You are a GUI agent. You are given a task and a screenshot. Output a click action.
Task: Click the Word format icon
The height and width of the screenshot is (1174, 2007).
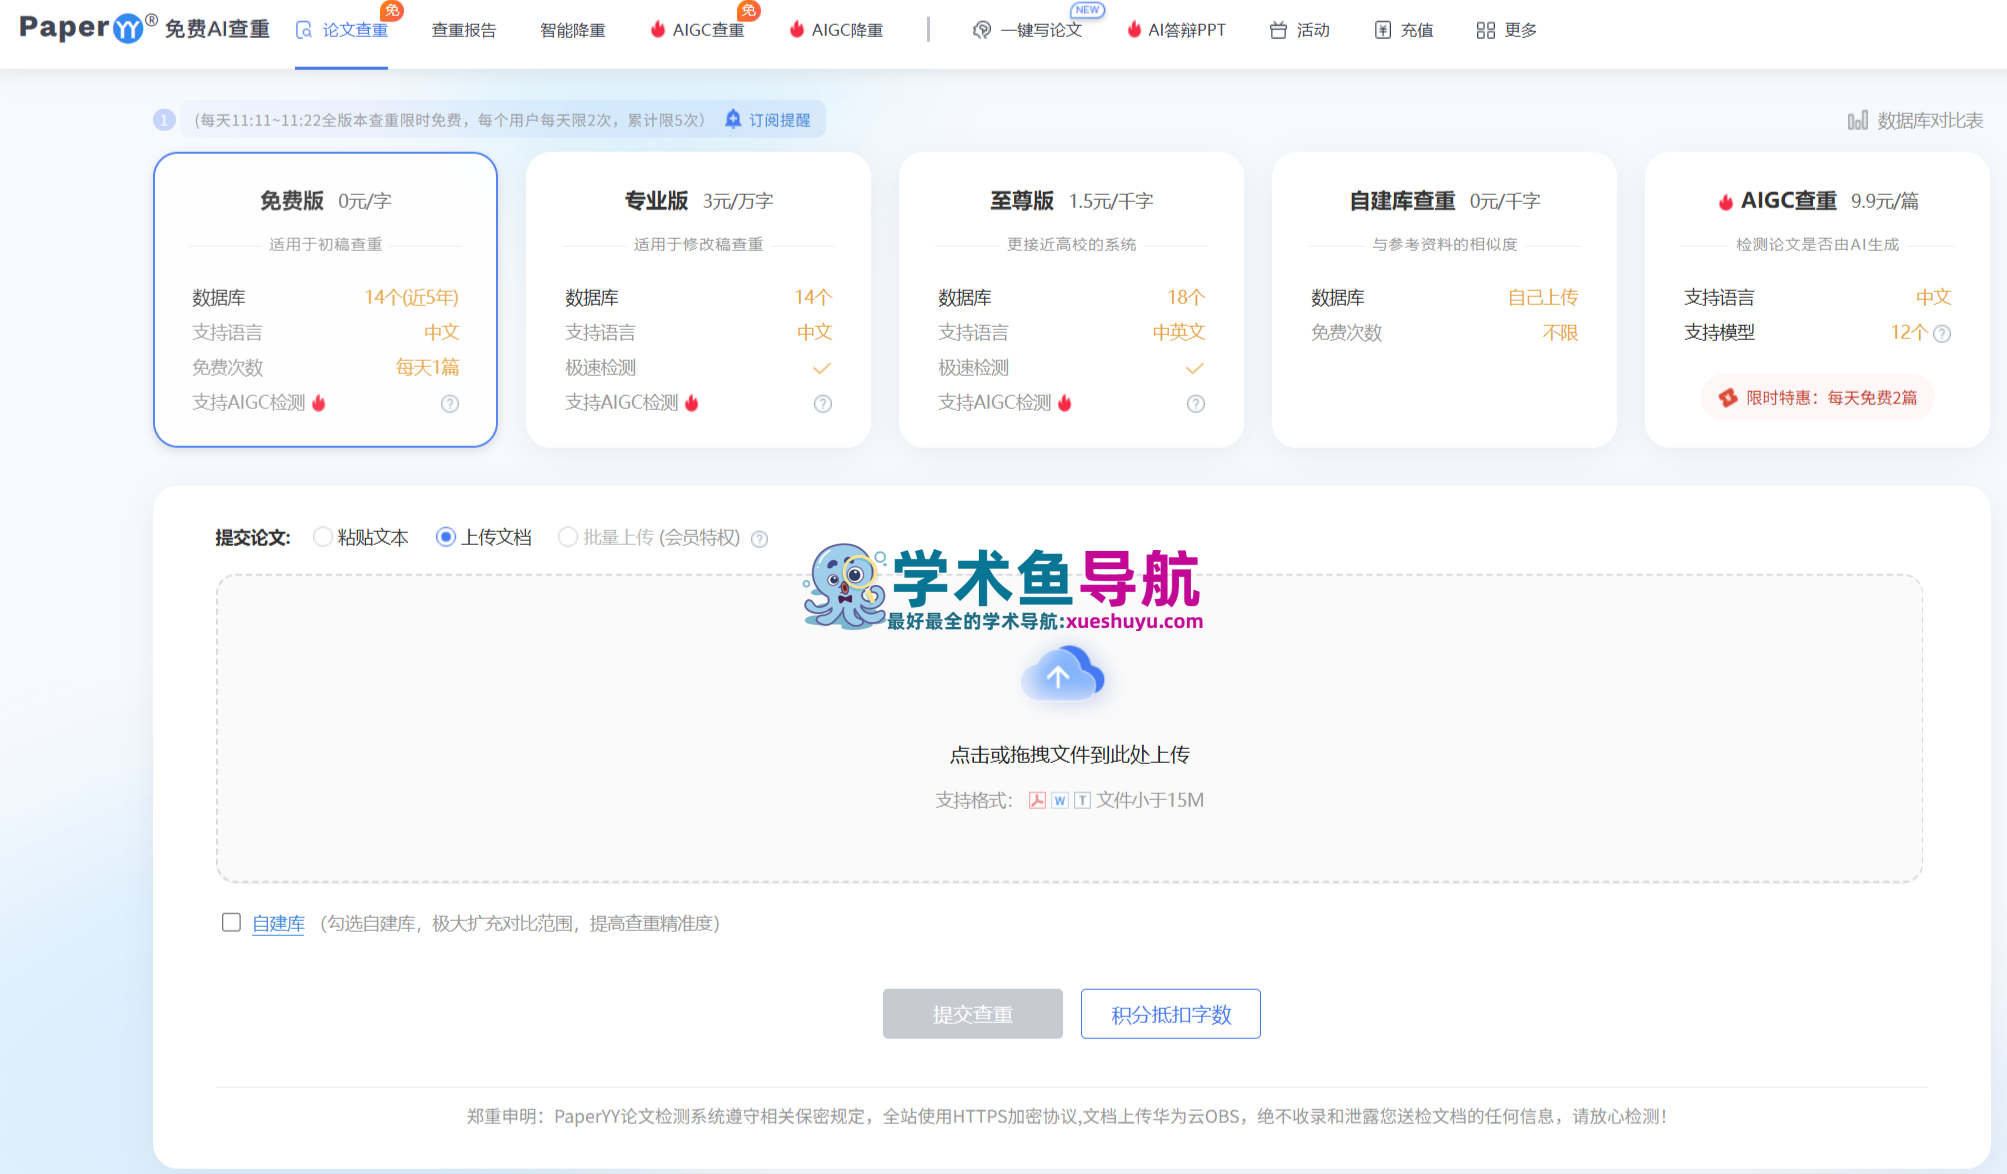1060,800
